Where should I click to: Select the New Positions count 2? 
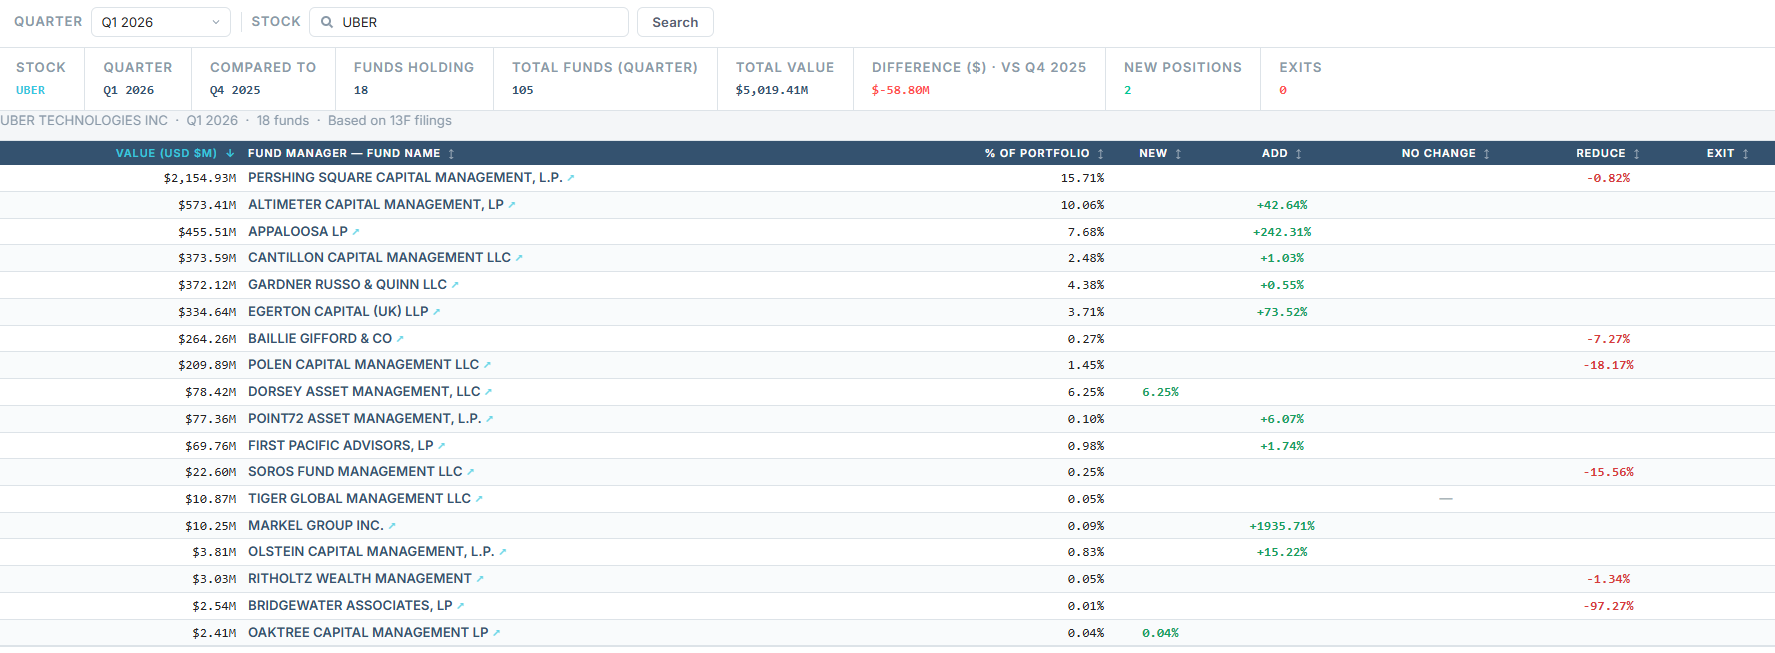point(1128,90)
